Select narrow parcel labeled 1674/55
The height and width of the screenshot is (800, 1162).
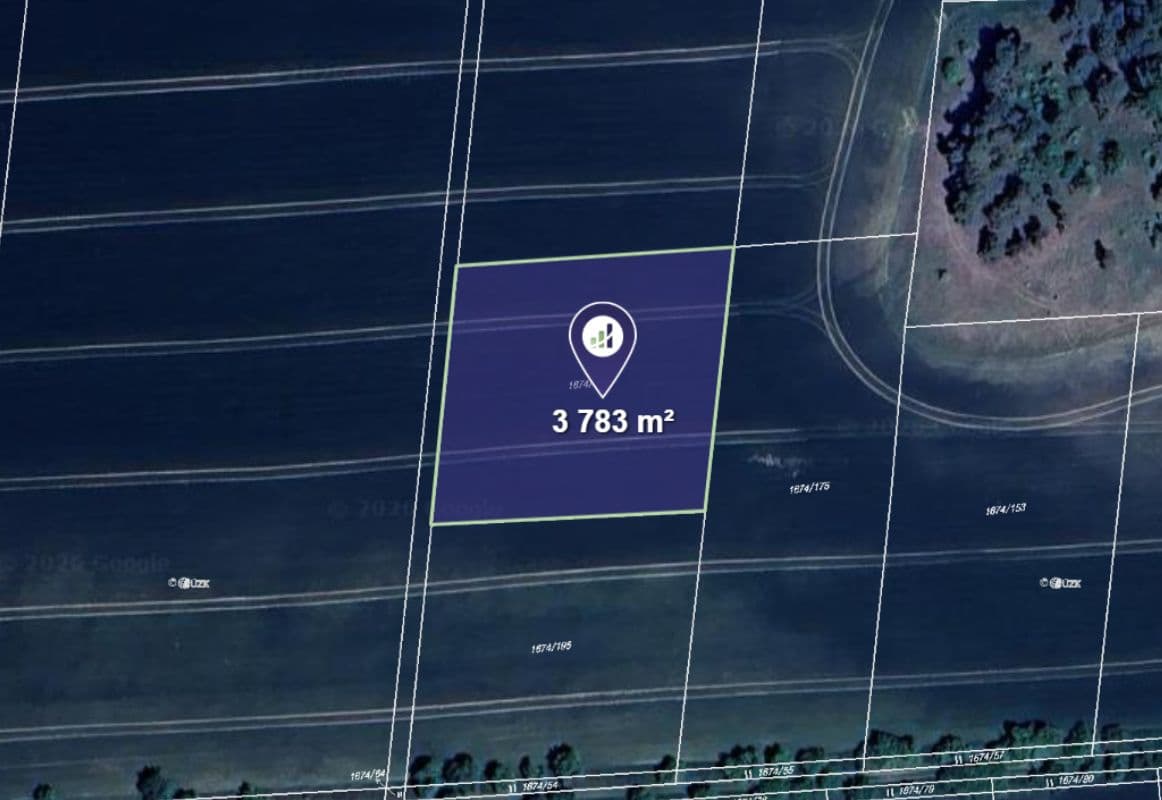(x=775, y=771)
